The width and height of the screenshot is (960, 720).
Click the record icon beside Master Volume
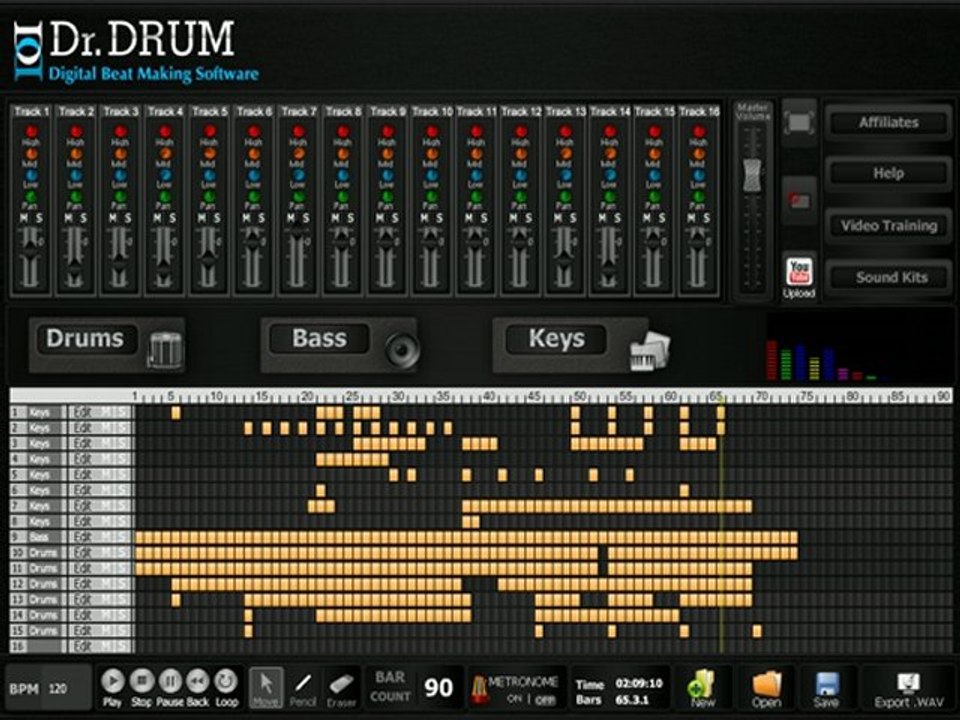[800, 201]
